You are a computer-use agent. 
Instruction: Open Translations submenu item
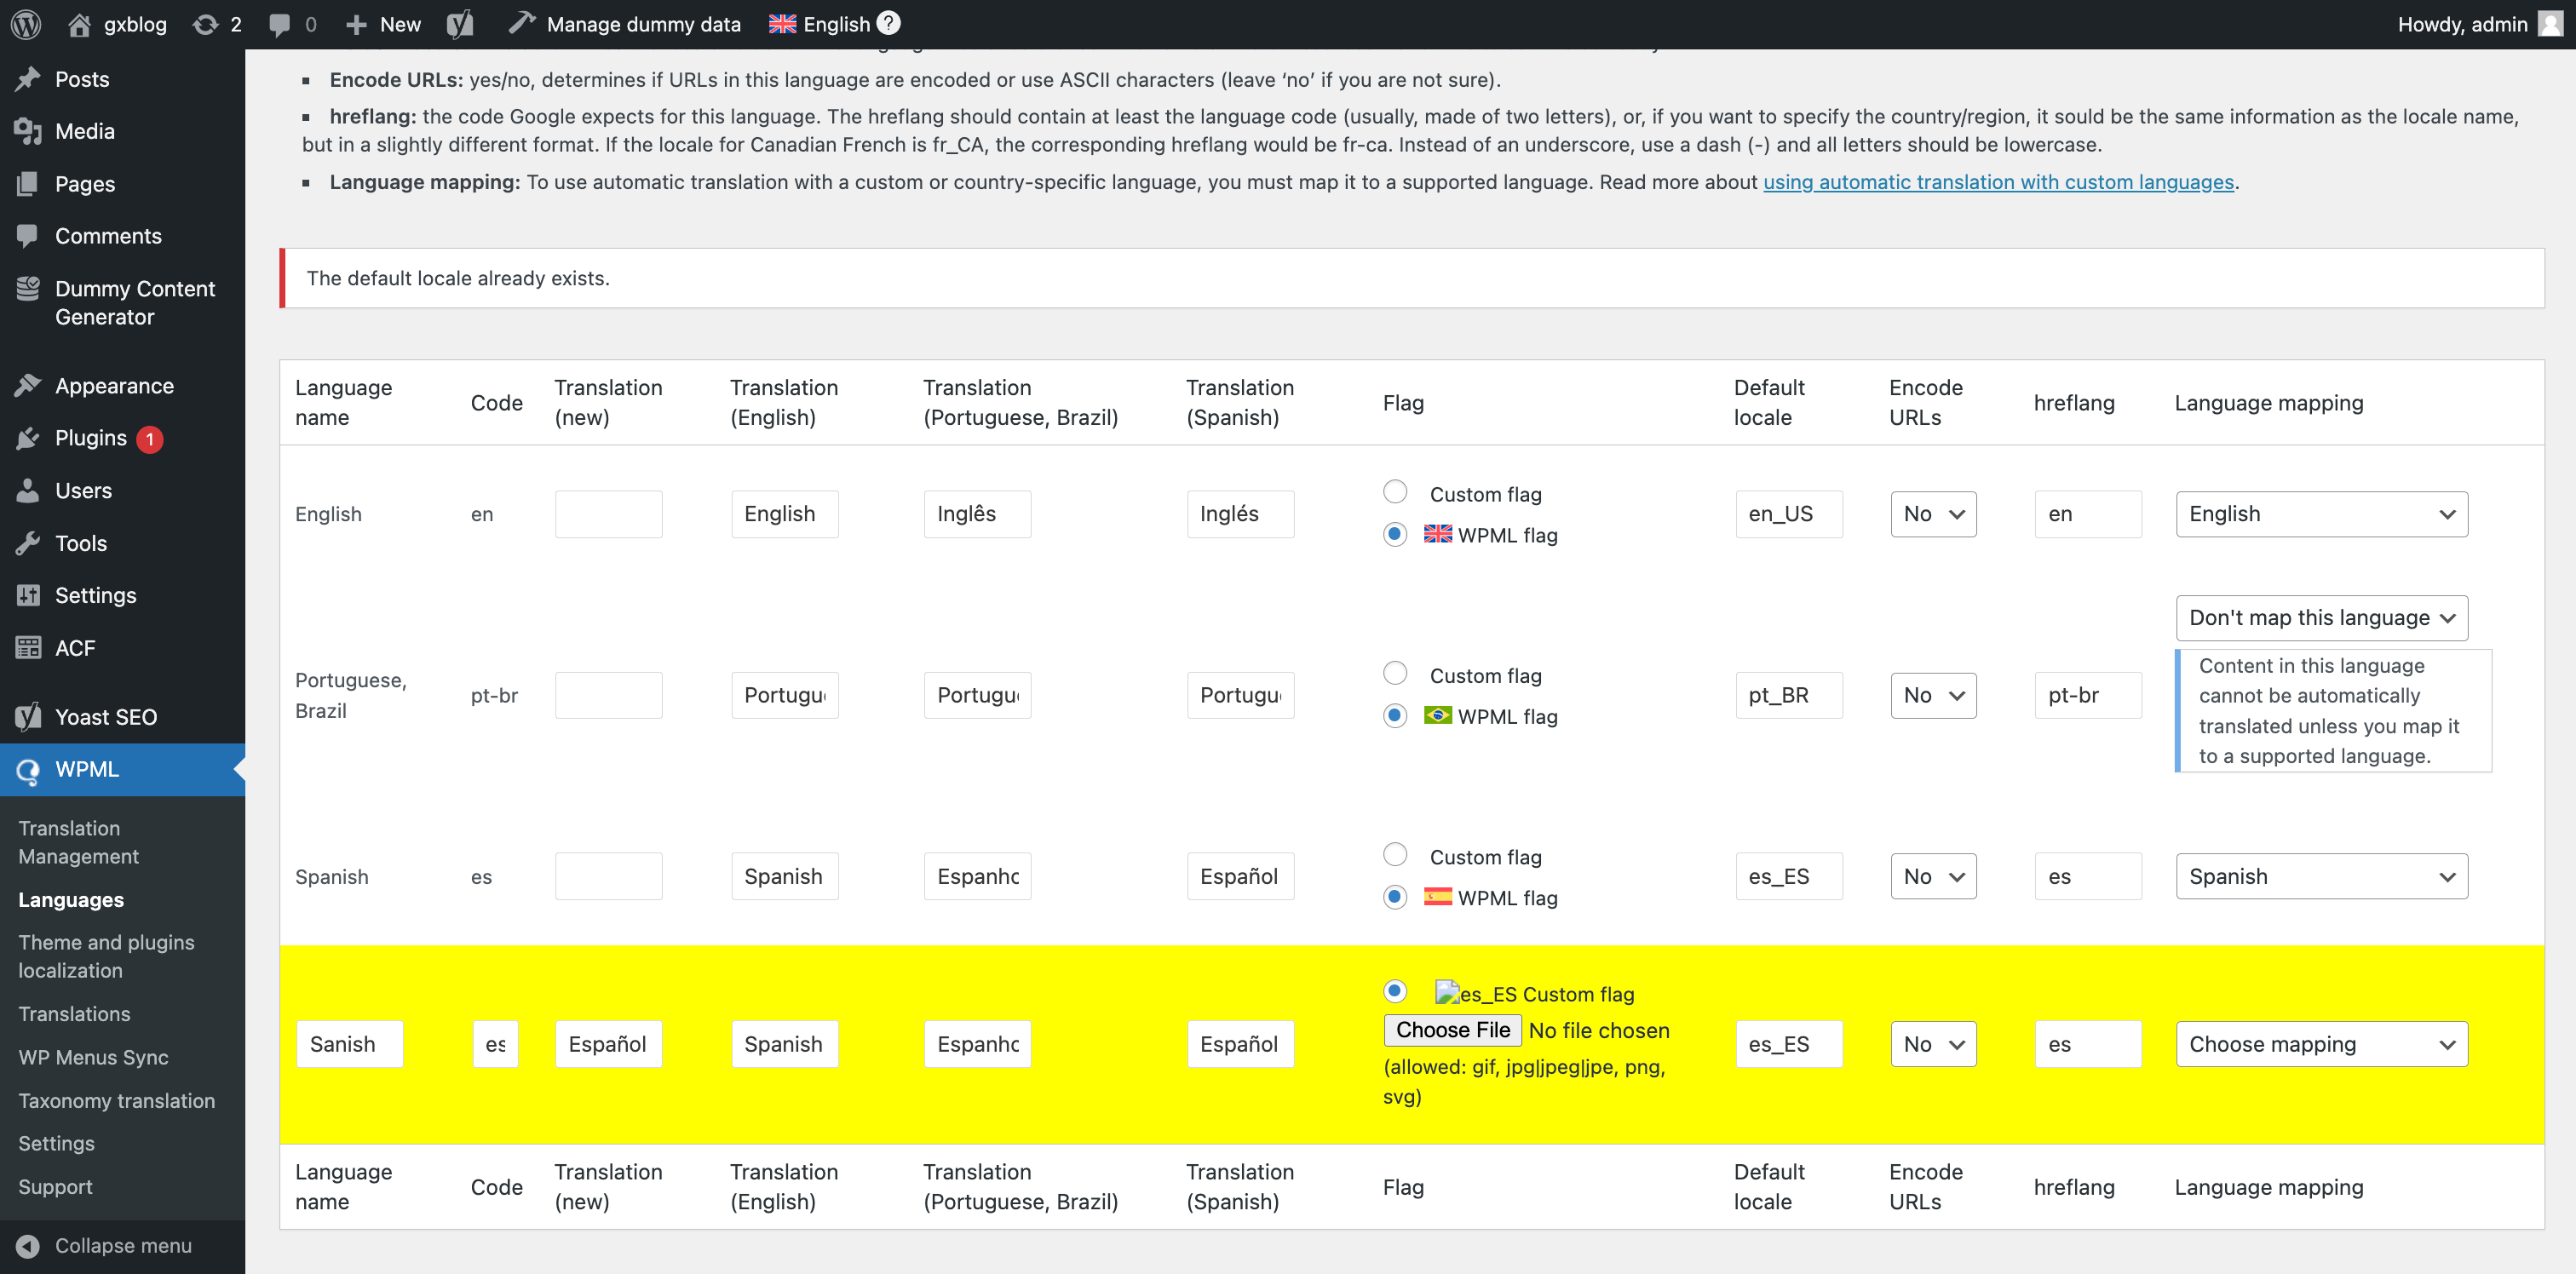click(74, 1014)
